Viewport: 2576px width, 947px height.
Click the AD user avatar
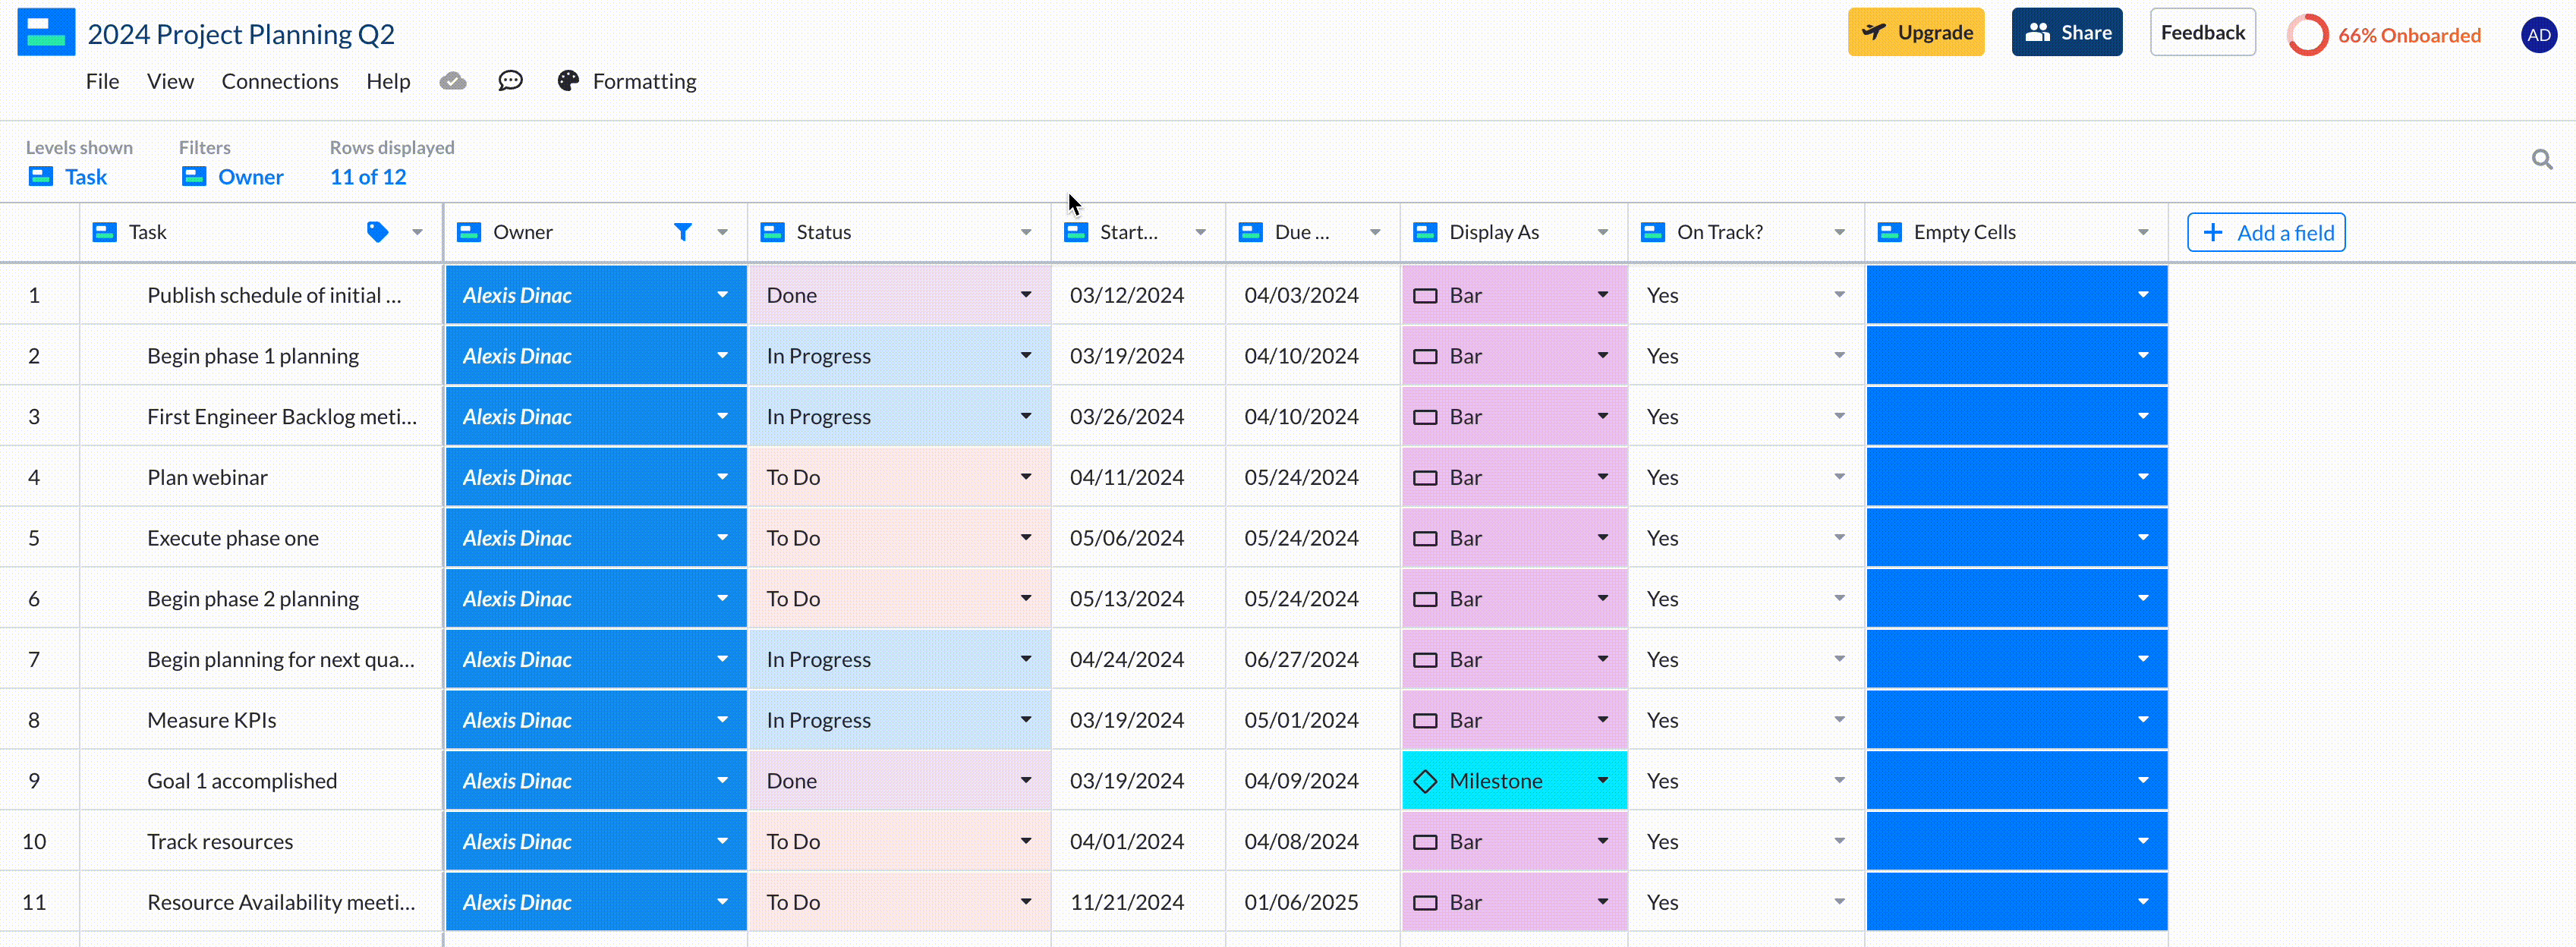[2540, 33]
